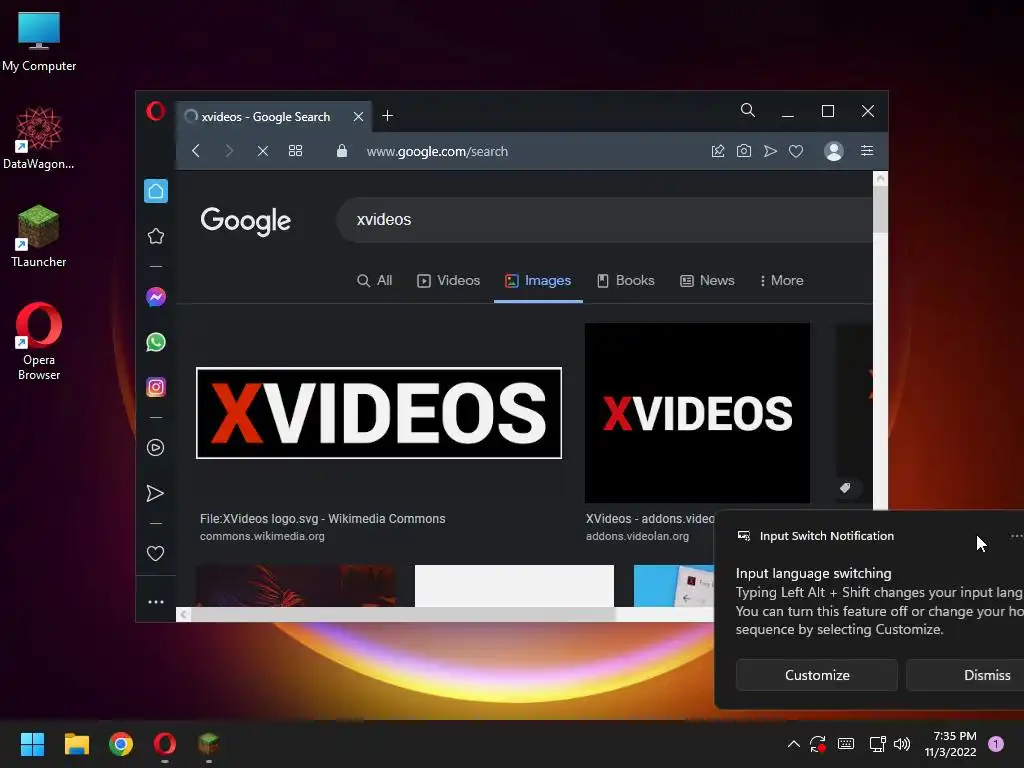Open the Wikimedia Commons logo thumbnail
This screenshot has height=768, width=1024.
tap(379, 413)
